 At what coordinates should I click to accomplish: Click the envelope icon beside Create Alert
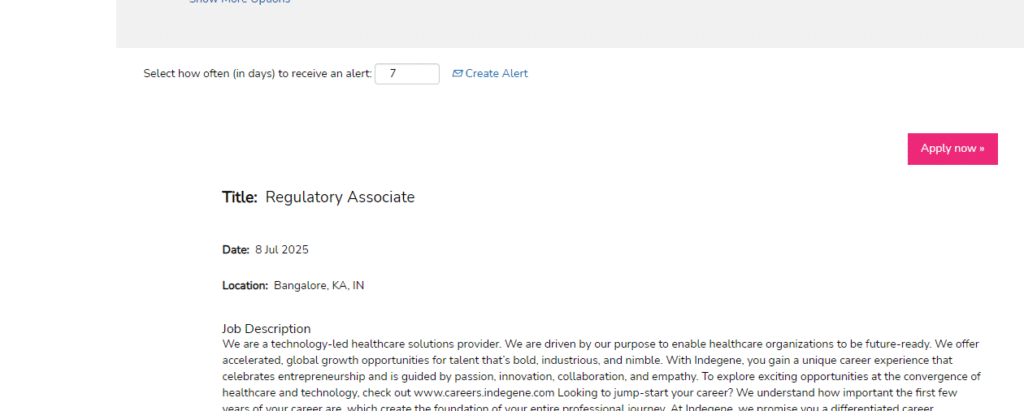pyautogui.click(x=457, y=74)
